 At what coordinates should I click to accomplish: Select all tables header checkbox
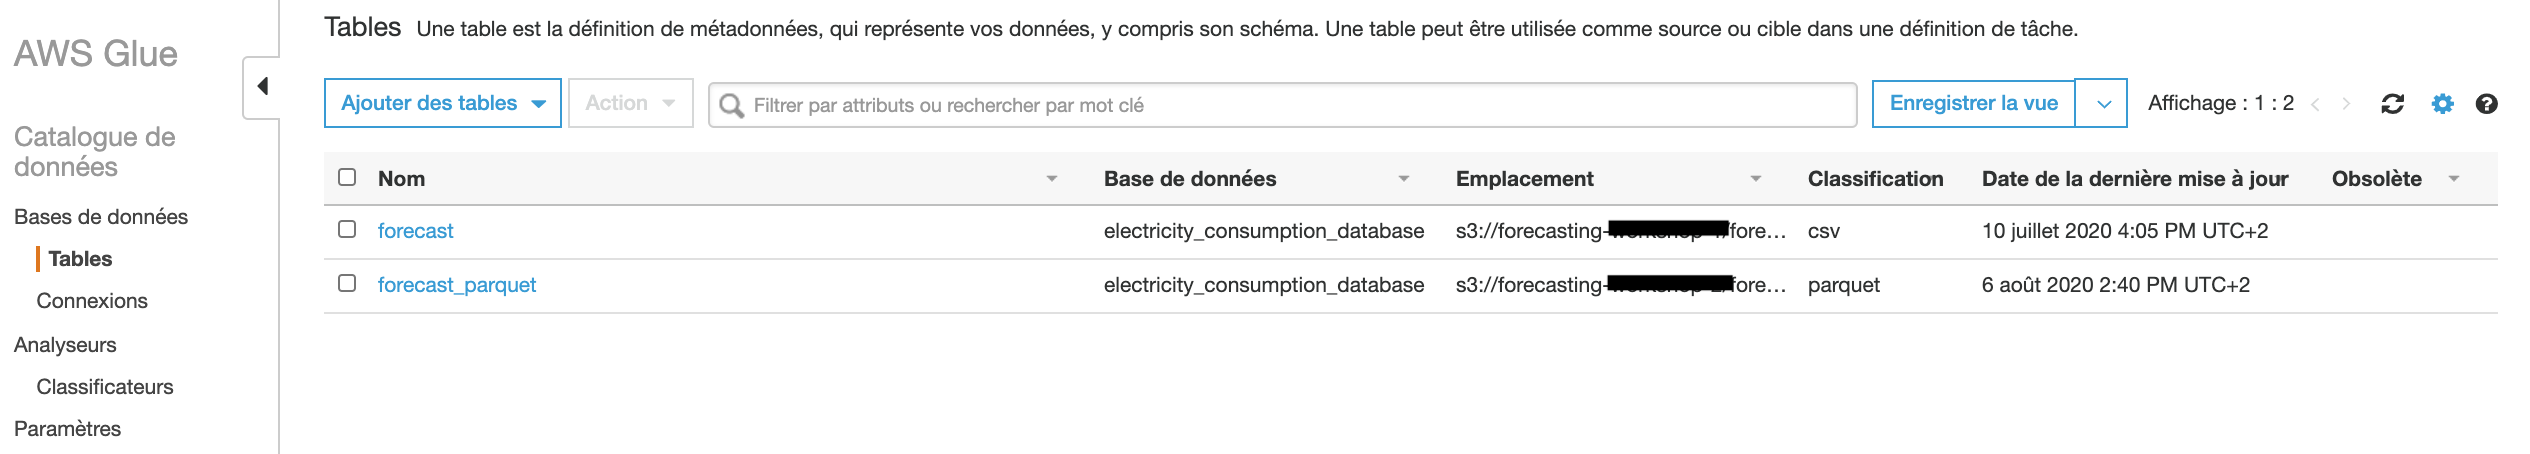pos(347,177)
